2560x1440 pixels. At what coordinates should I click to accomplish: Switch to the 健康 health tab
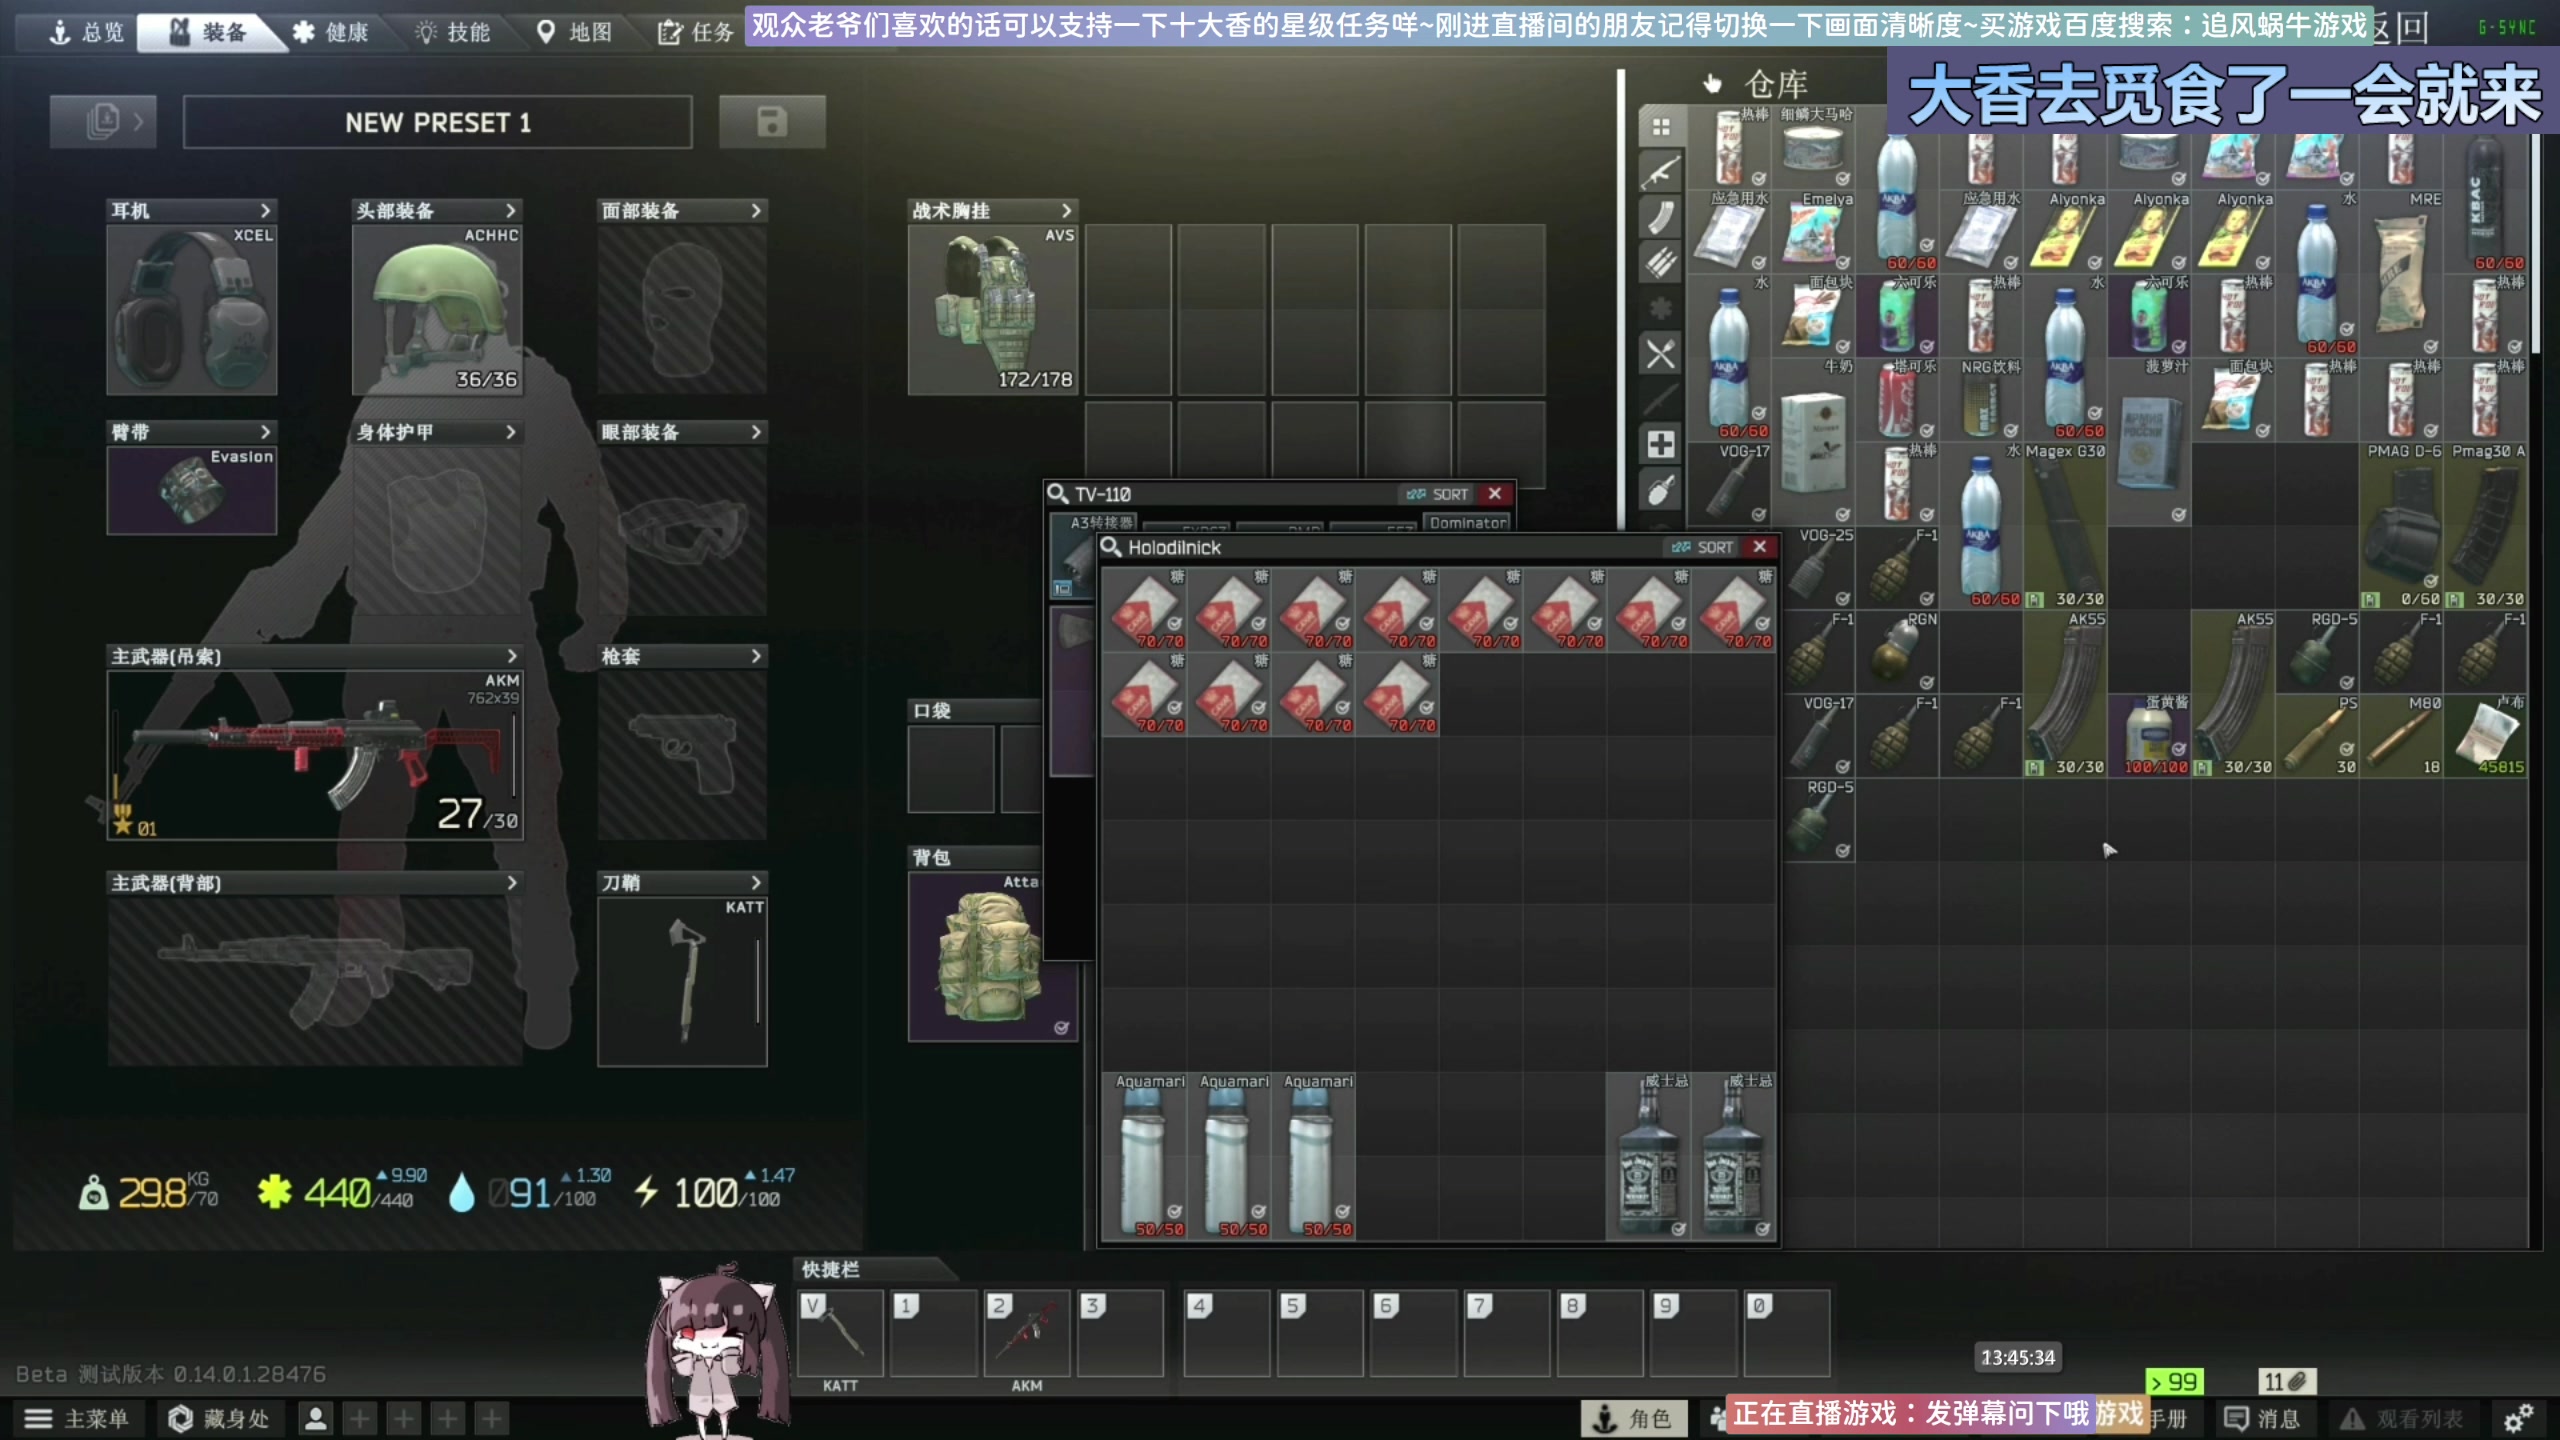pyautogui.click(x=331, y=32)
